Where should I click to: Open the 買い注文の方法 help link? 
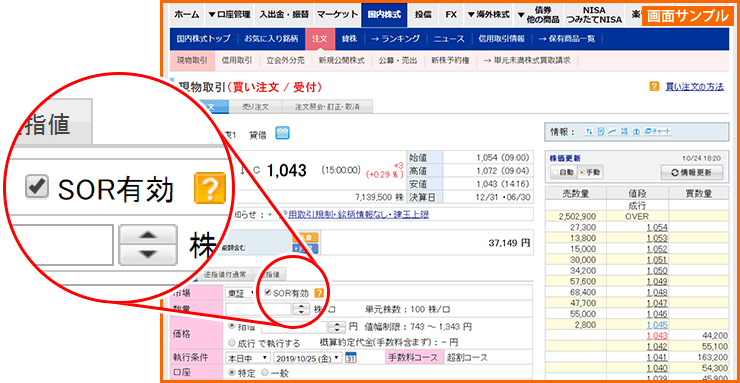point(694,87)
